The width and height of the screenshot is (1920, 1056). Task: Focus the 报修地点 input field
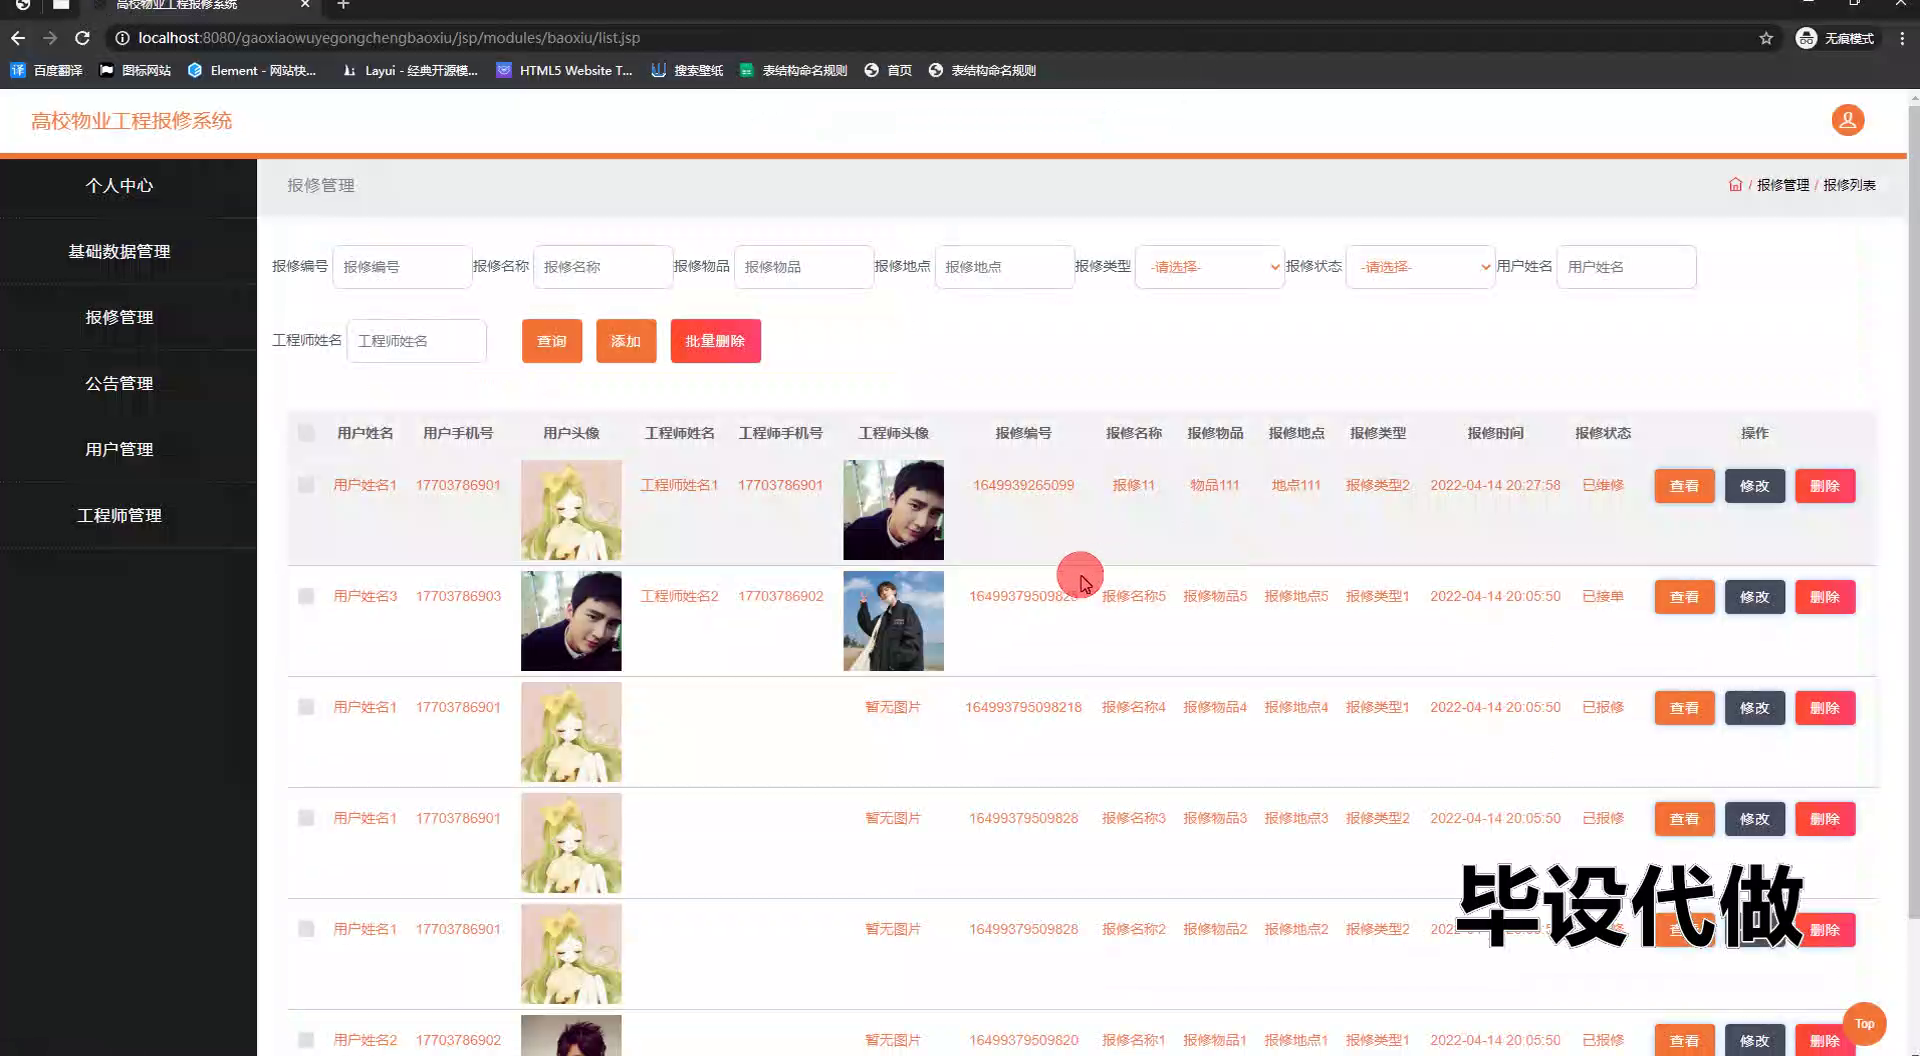(x=1005, y=267)
